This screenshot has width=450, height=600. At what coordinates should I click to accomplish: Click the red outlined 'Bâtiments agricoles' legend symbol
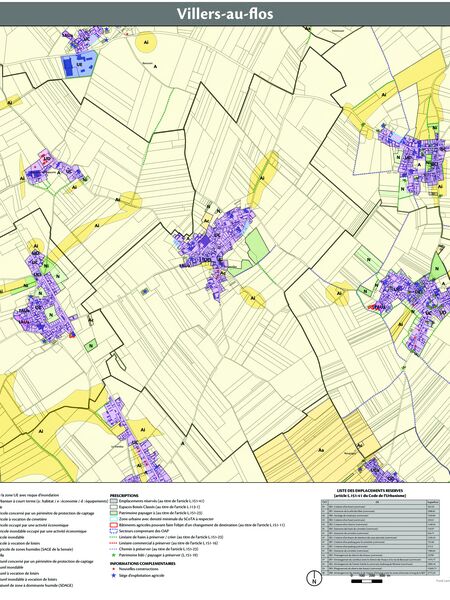pyautogui.click(x=113, y=525)
